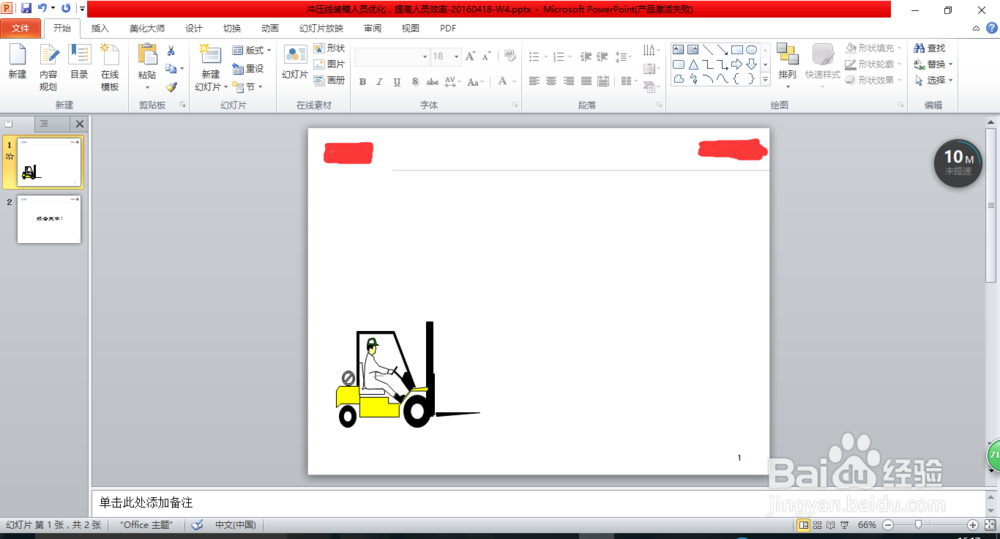This screenshot has height=539, width=1000.
Task: Switch to the 插入 insert tab
Action: (x=100, y=28)
